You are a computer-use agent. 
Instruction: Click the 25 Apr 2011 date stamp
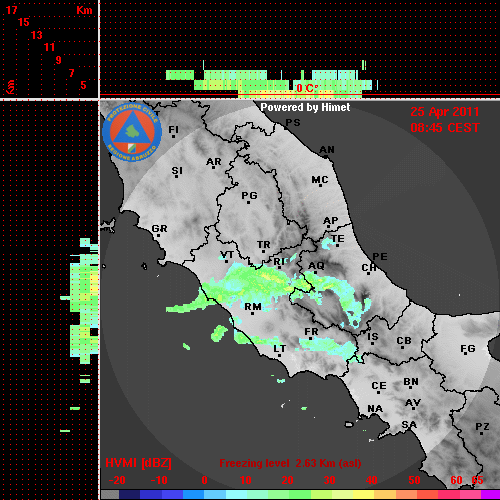pyautogui.click(x=445, y=112)
